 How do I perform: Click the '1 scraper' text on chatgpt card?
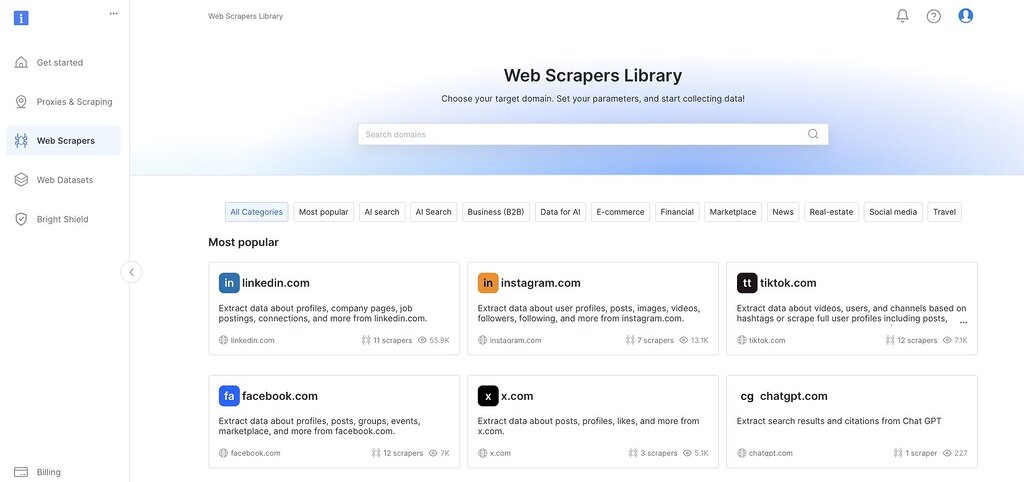[x=921, y=453]
